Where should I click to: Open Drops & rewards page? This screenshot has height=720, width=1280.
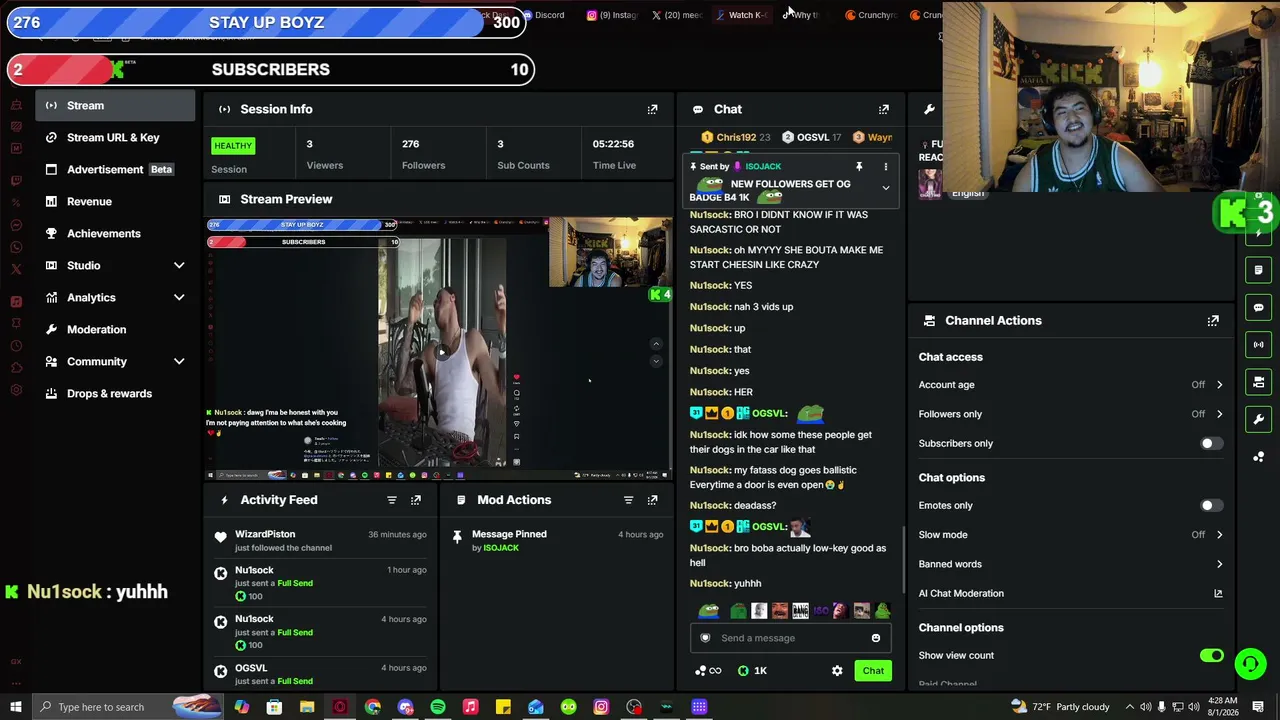coord(115,393)
